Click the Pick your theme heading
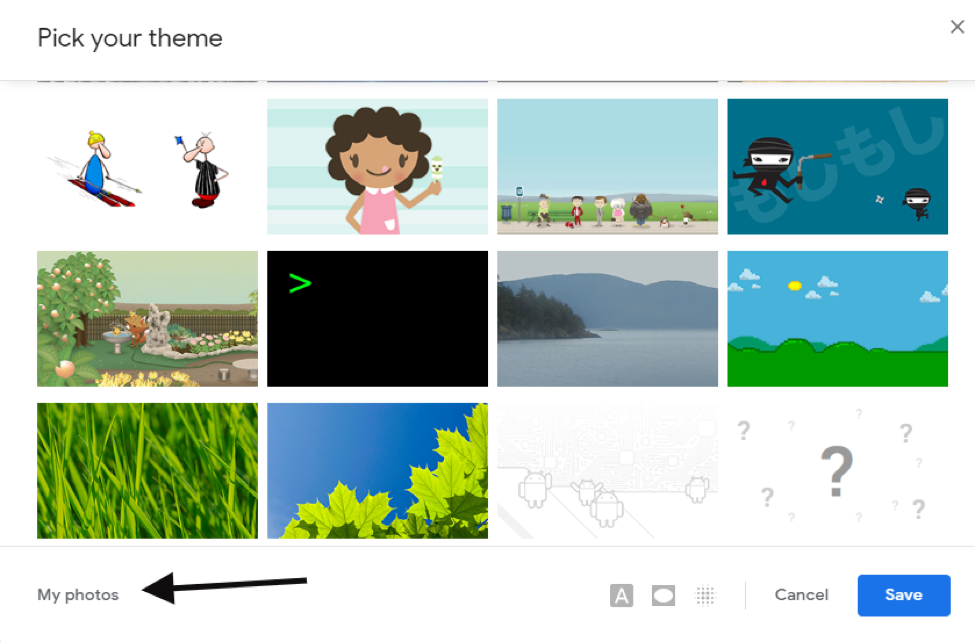 (130, 39)
